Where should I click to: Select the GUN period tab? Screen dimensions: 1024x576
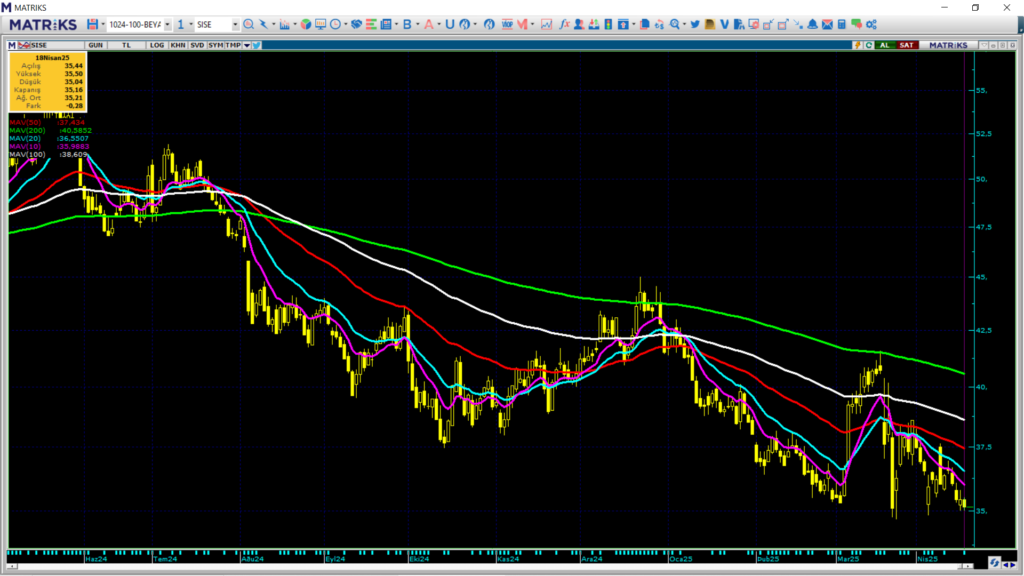point(95,45)
